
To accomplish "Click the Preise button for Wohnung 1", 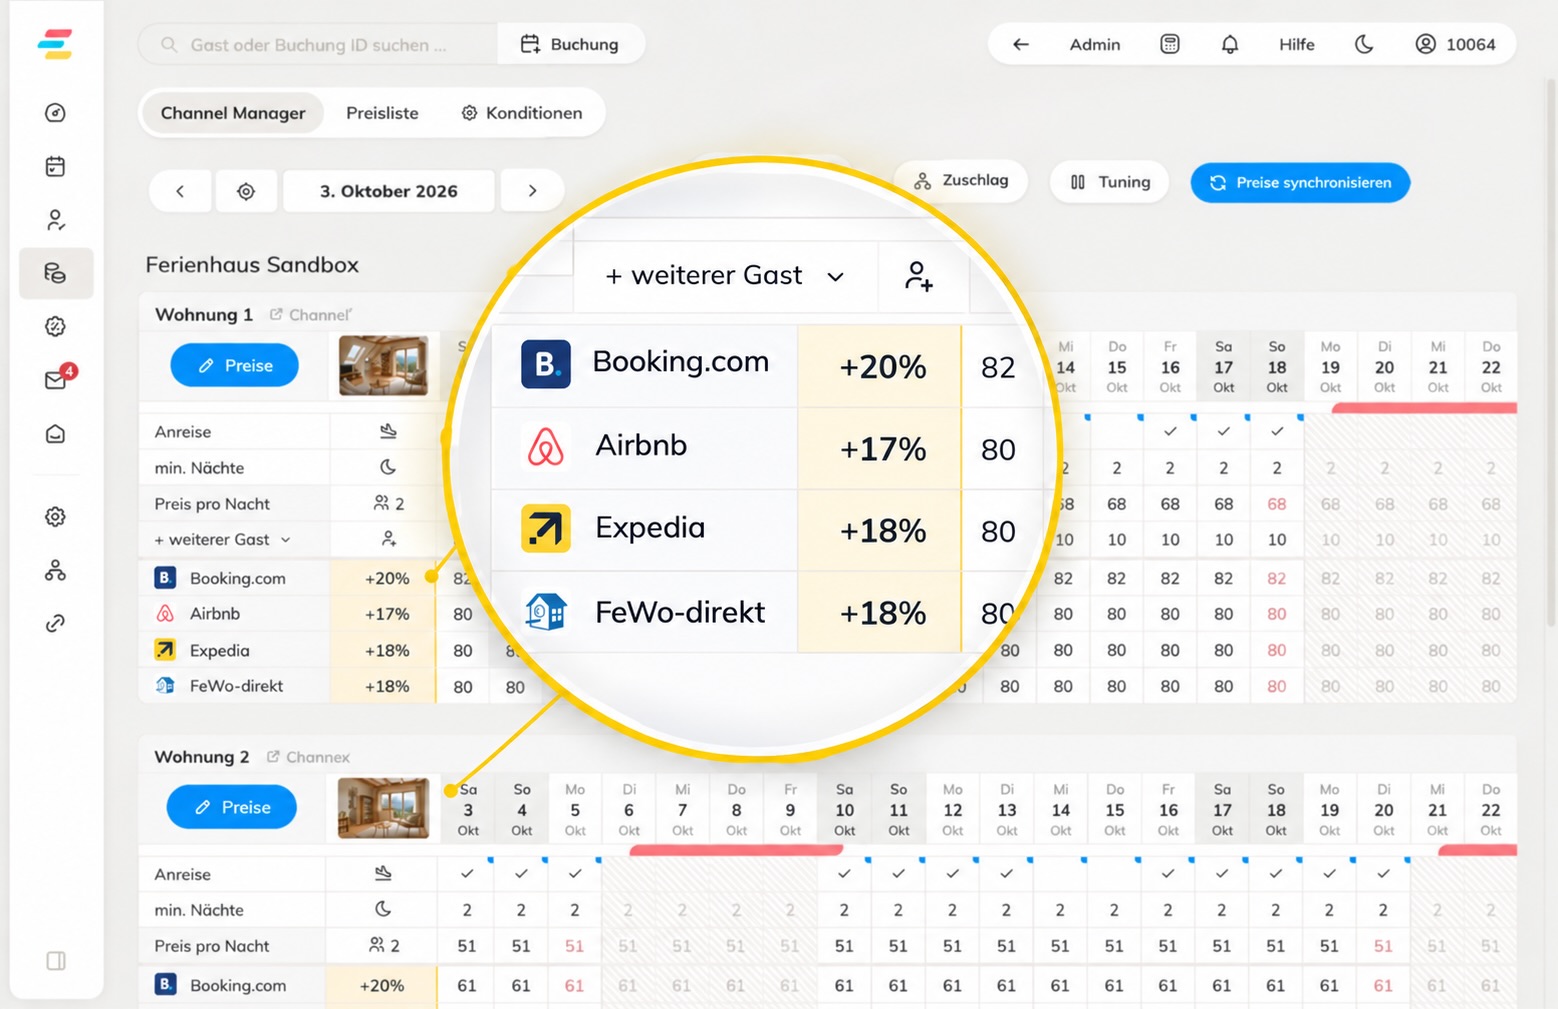I will [x=235, y=366].
